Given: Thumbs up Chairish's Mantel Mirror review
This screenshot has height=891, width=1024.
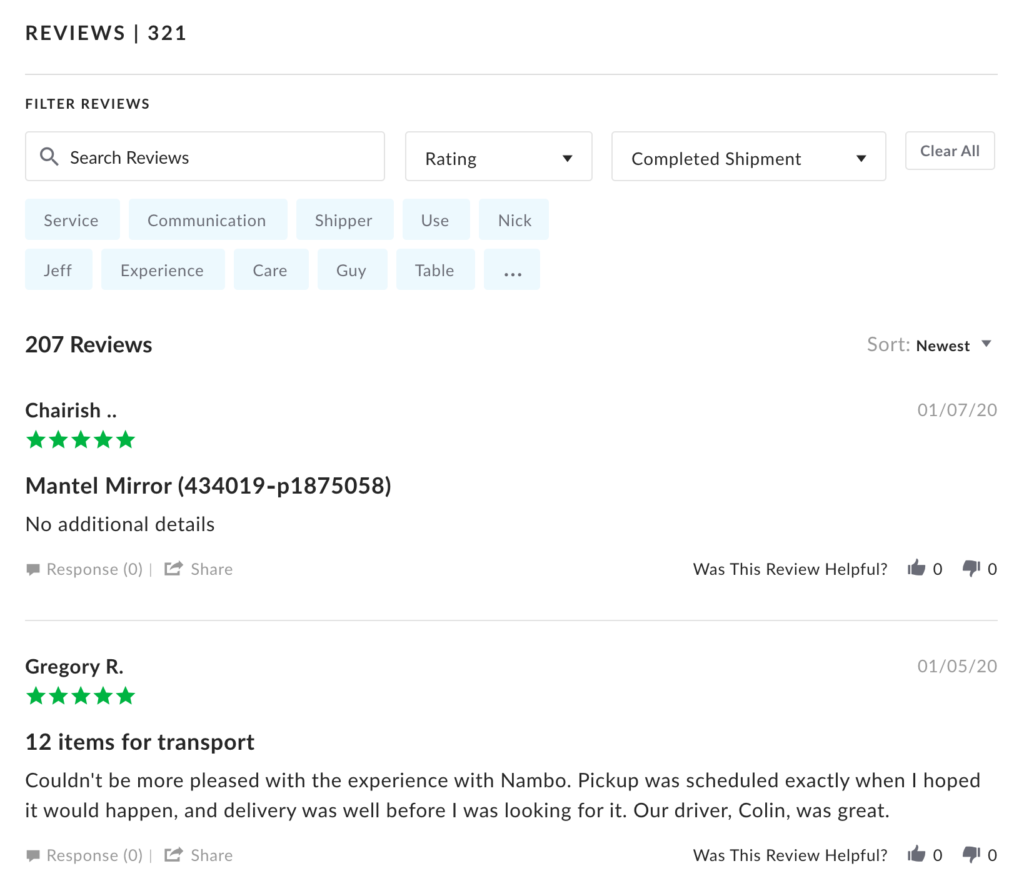Looking at the screenshot, I should pos(916,569).
